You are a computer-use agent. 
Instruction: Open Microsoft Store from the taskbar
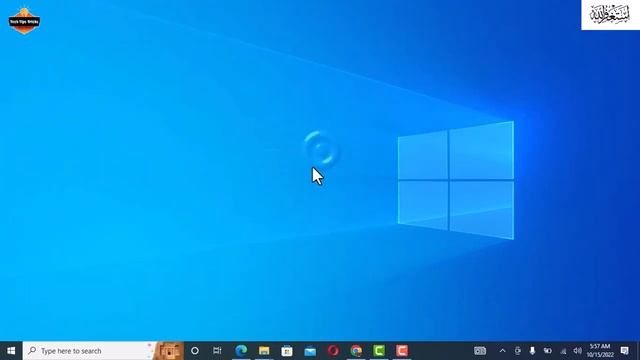287,351
